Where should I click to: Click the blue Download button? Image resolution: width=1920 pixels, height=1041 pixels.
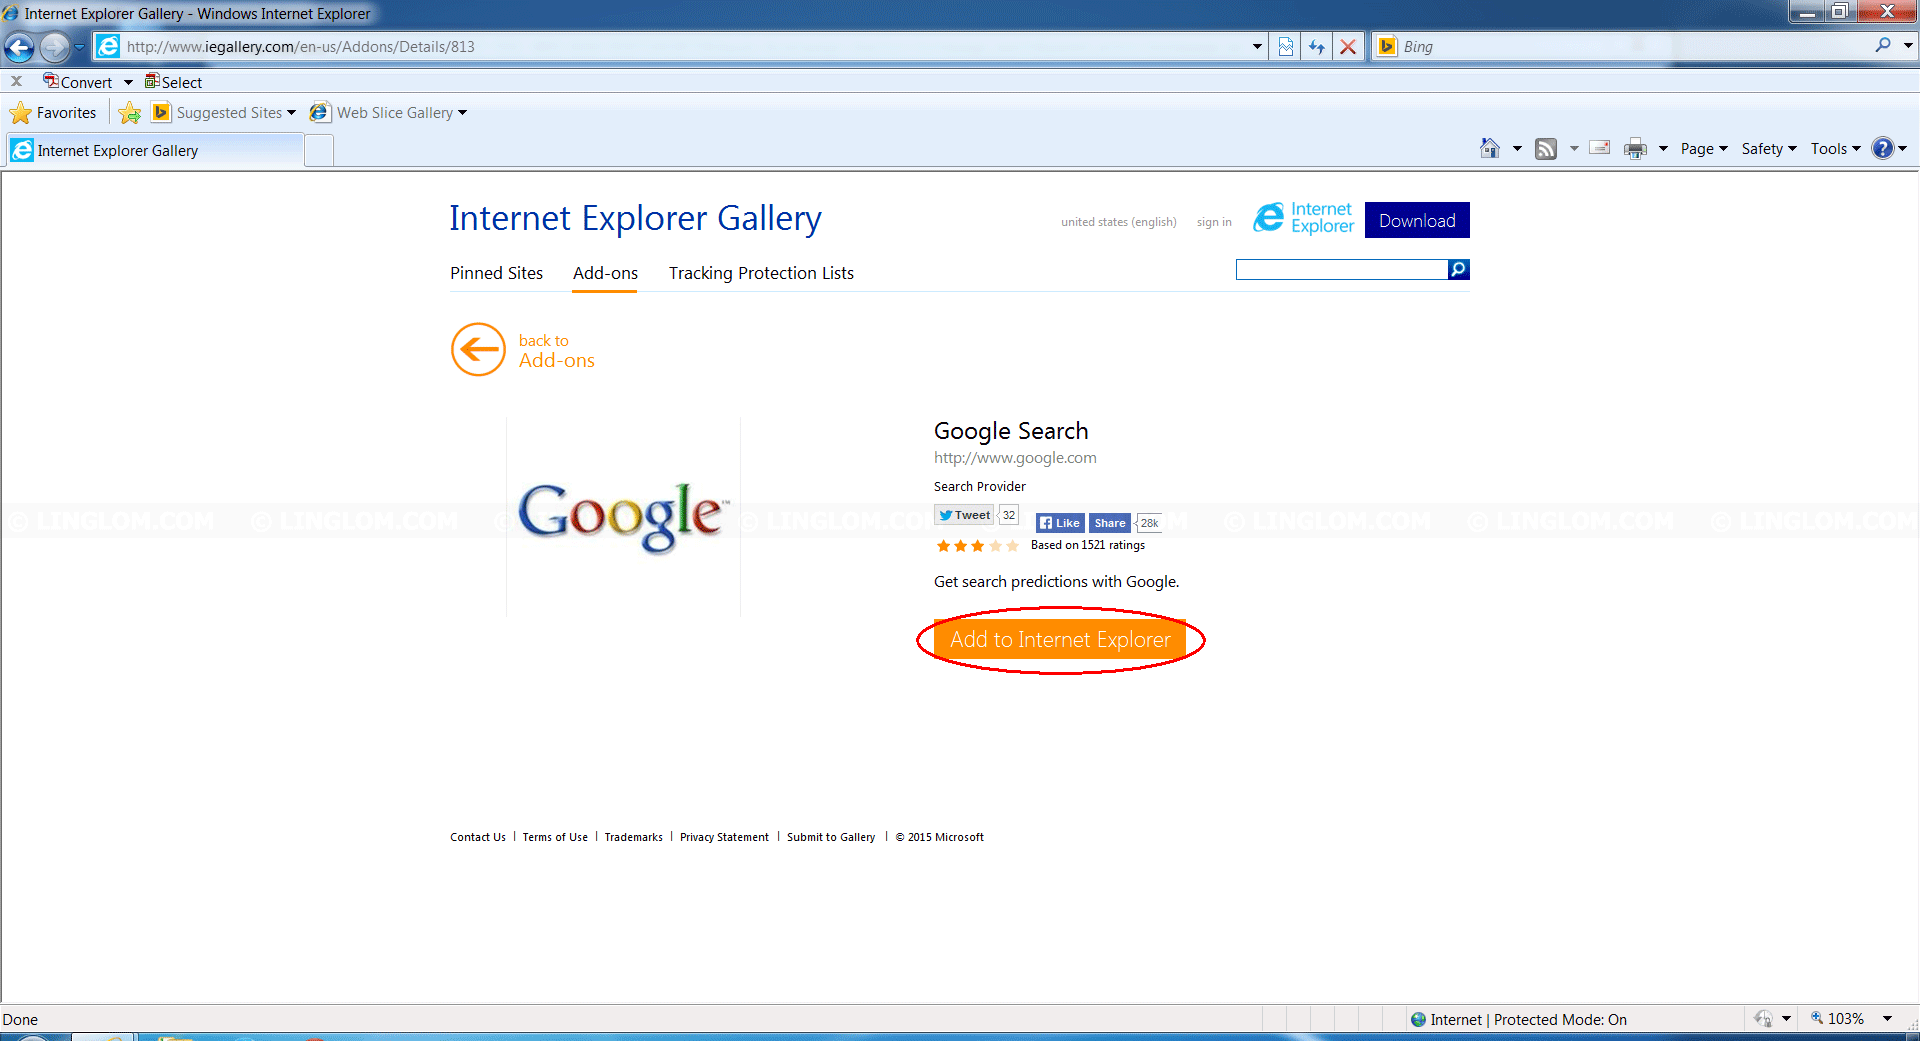[1417, 220]
